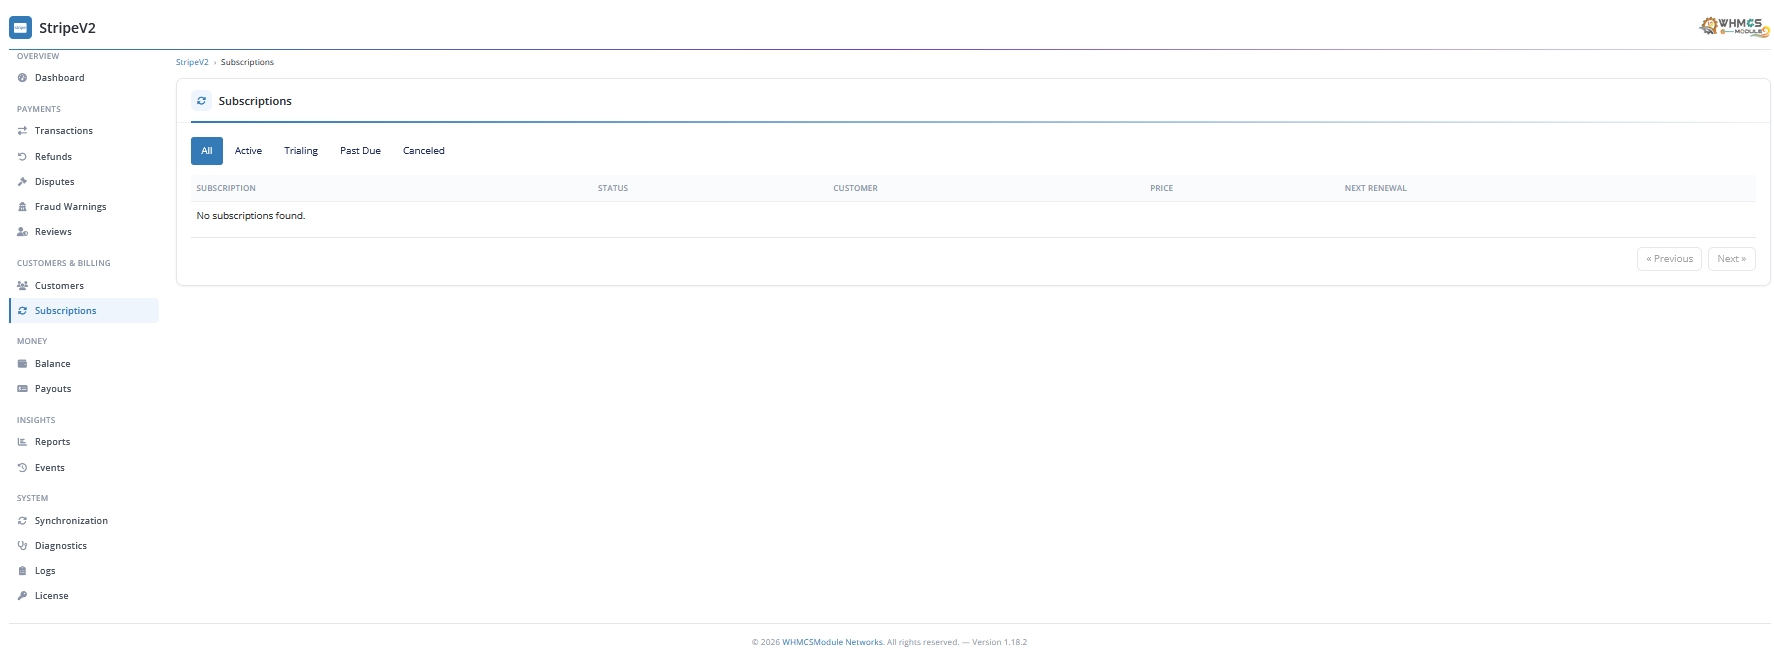Open the StripeV2 breadcrumb link
Screen dimensions: 1774x654
click(x=192, y=62)
